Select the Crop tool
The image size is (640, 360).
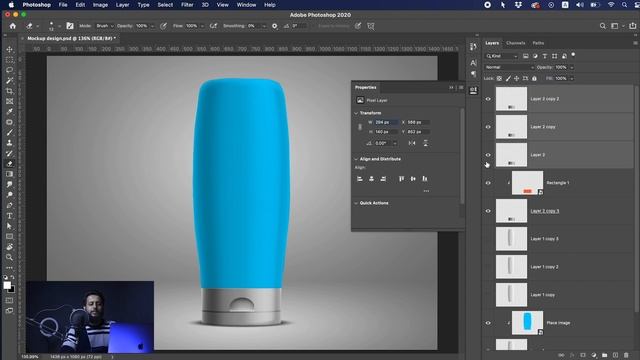click(x=9, y=91)
